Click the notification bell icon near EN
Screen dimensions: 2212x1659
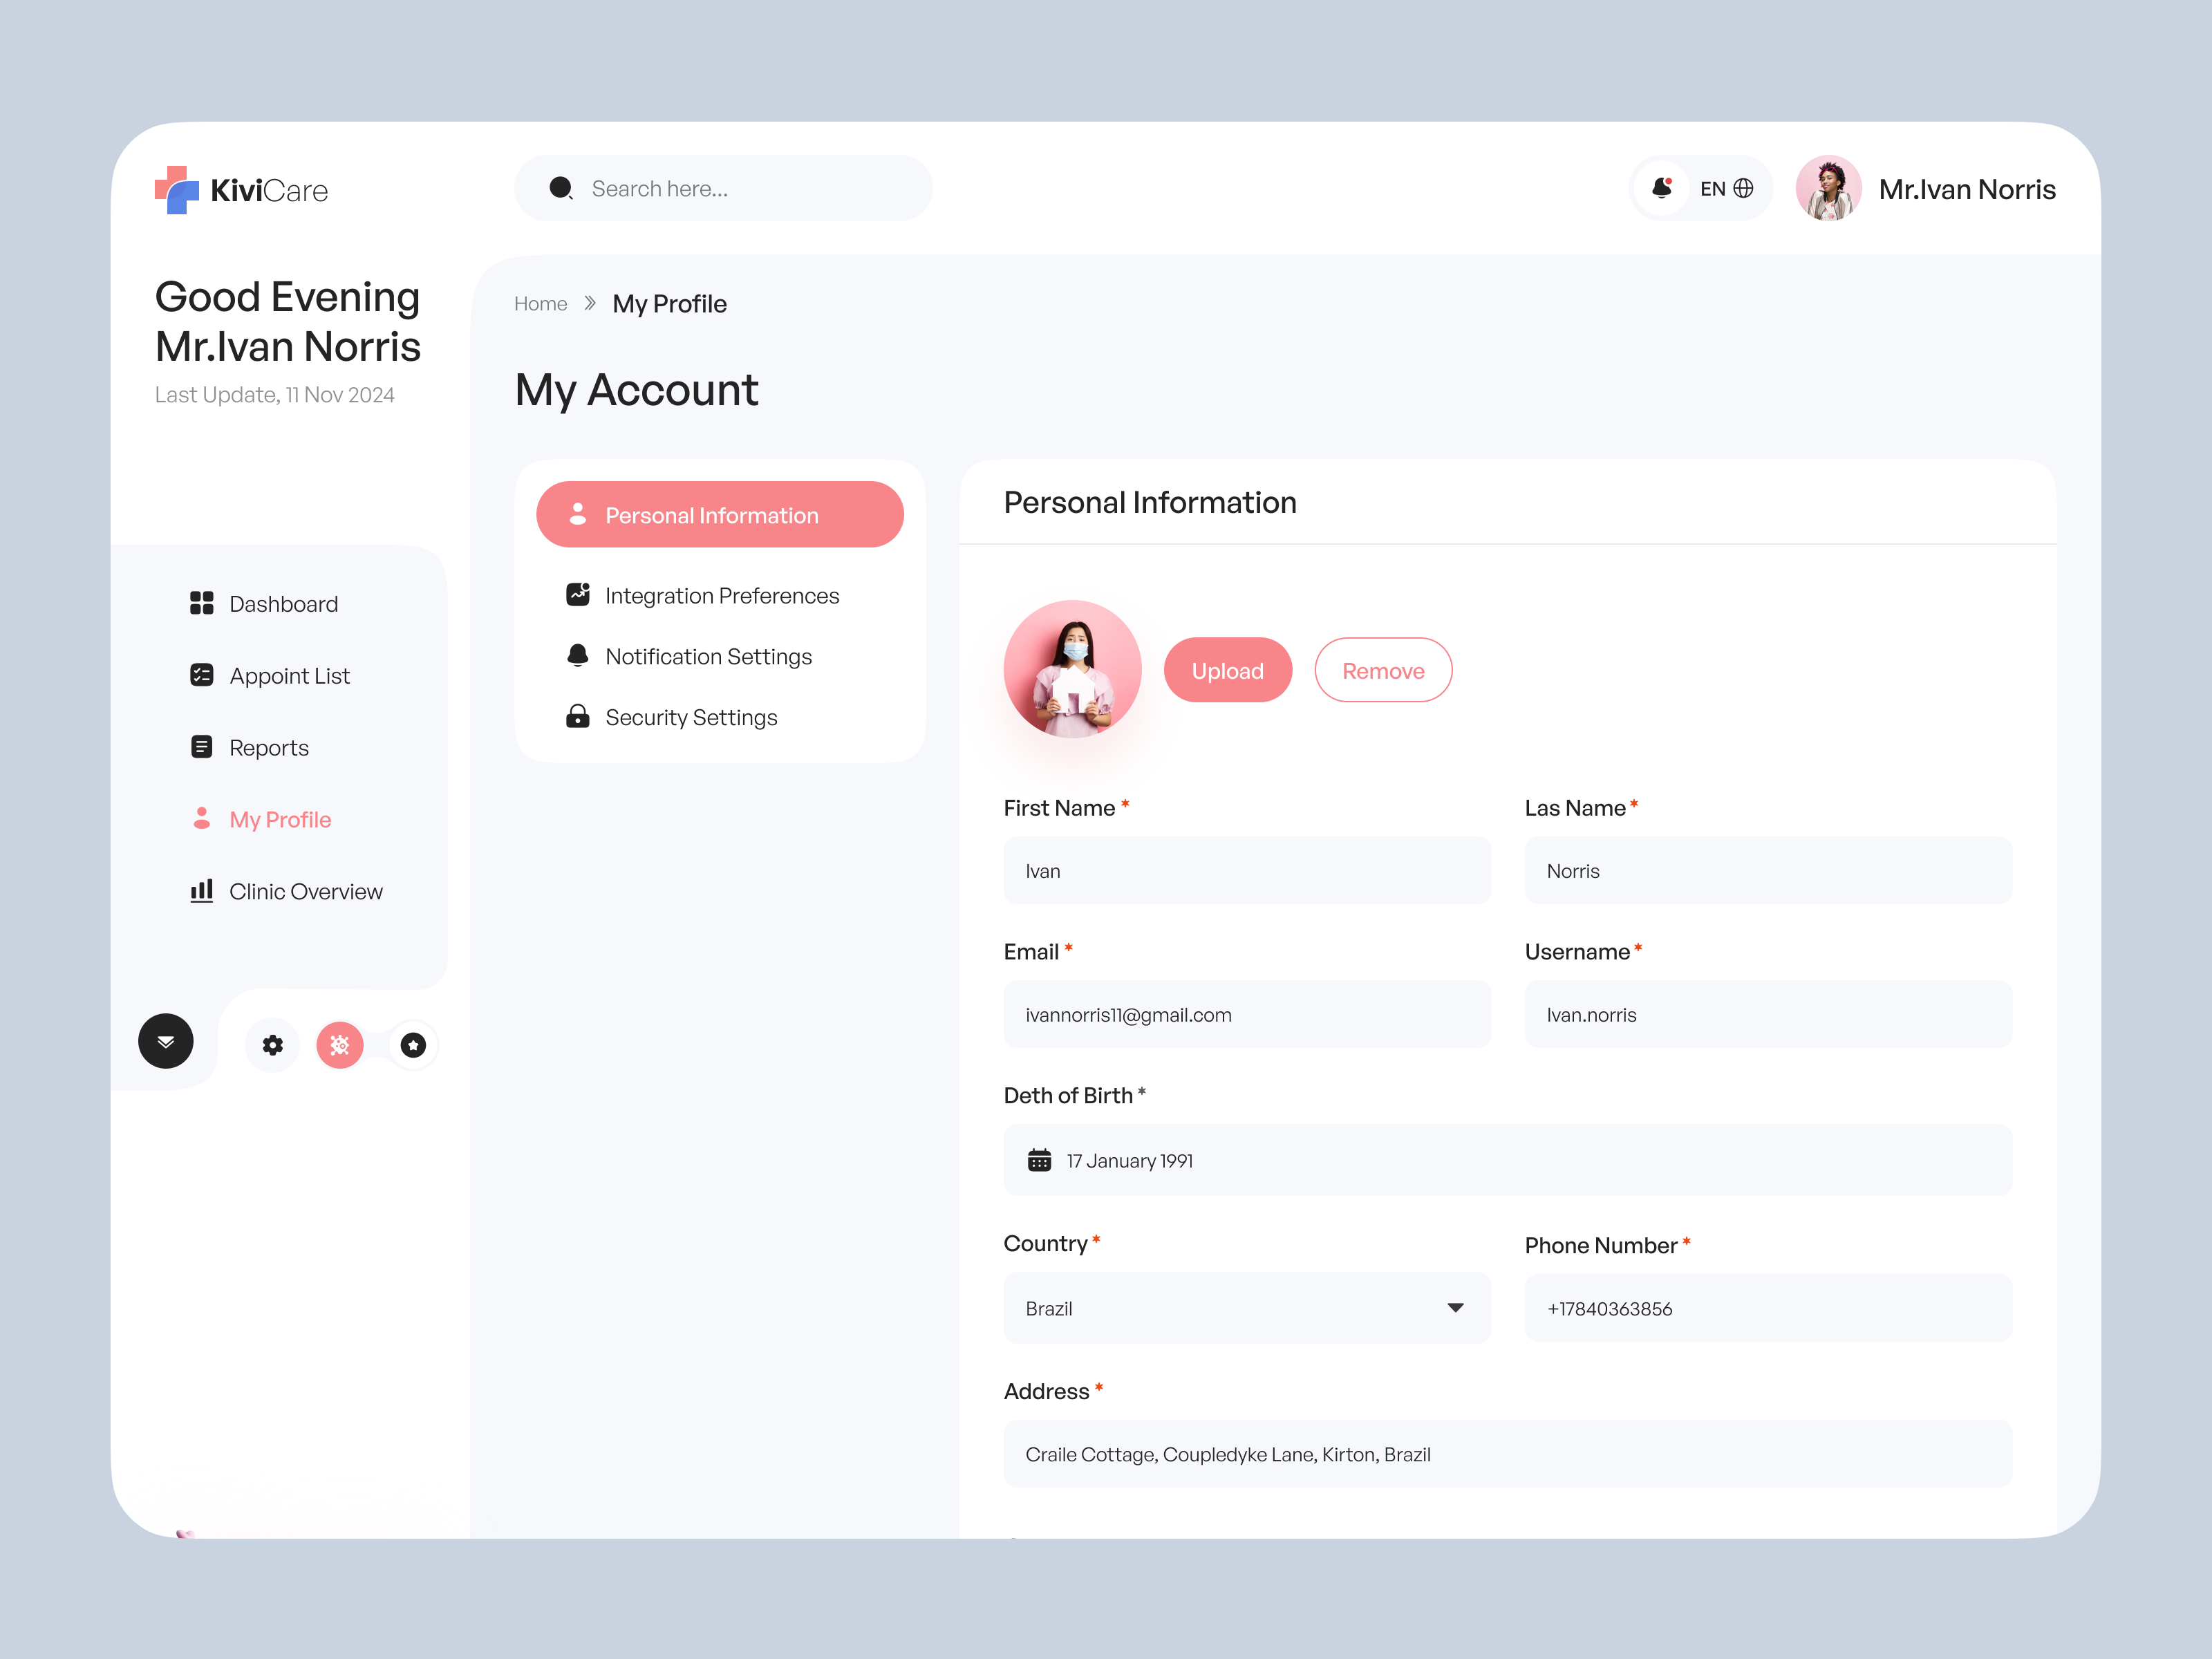1662,188
